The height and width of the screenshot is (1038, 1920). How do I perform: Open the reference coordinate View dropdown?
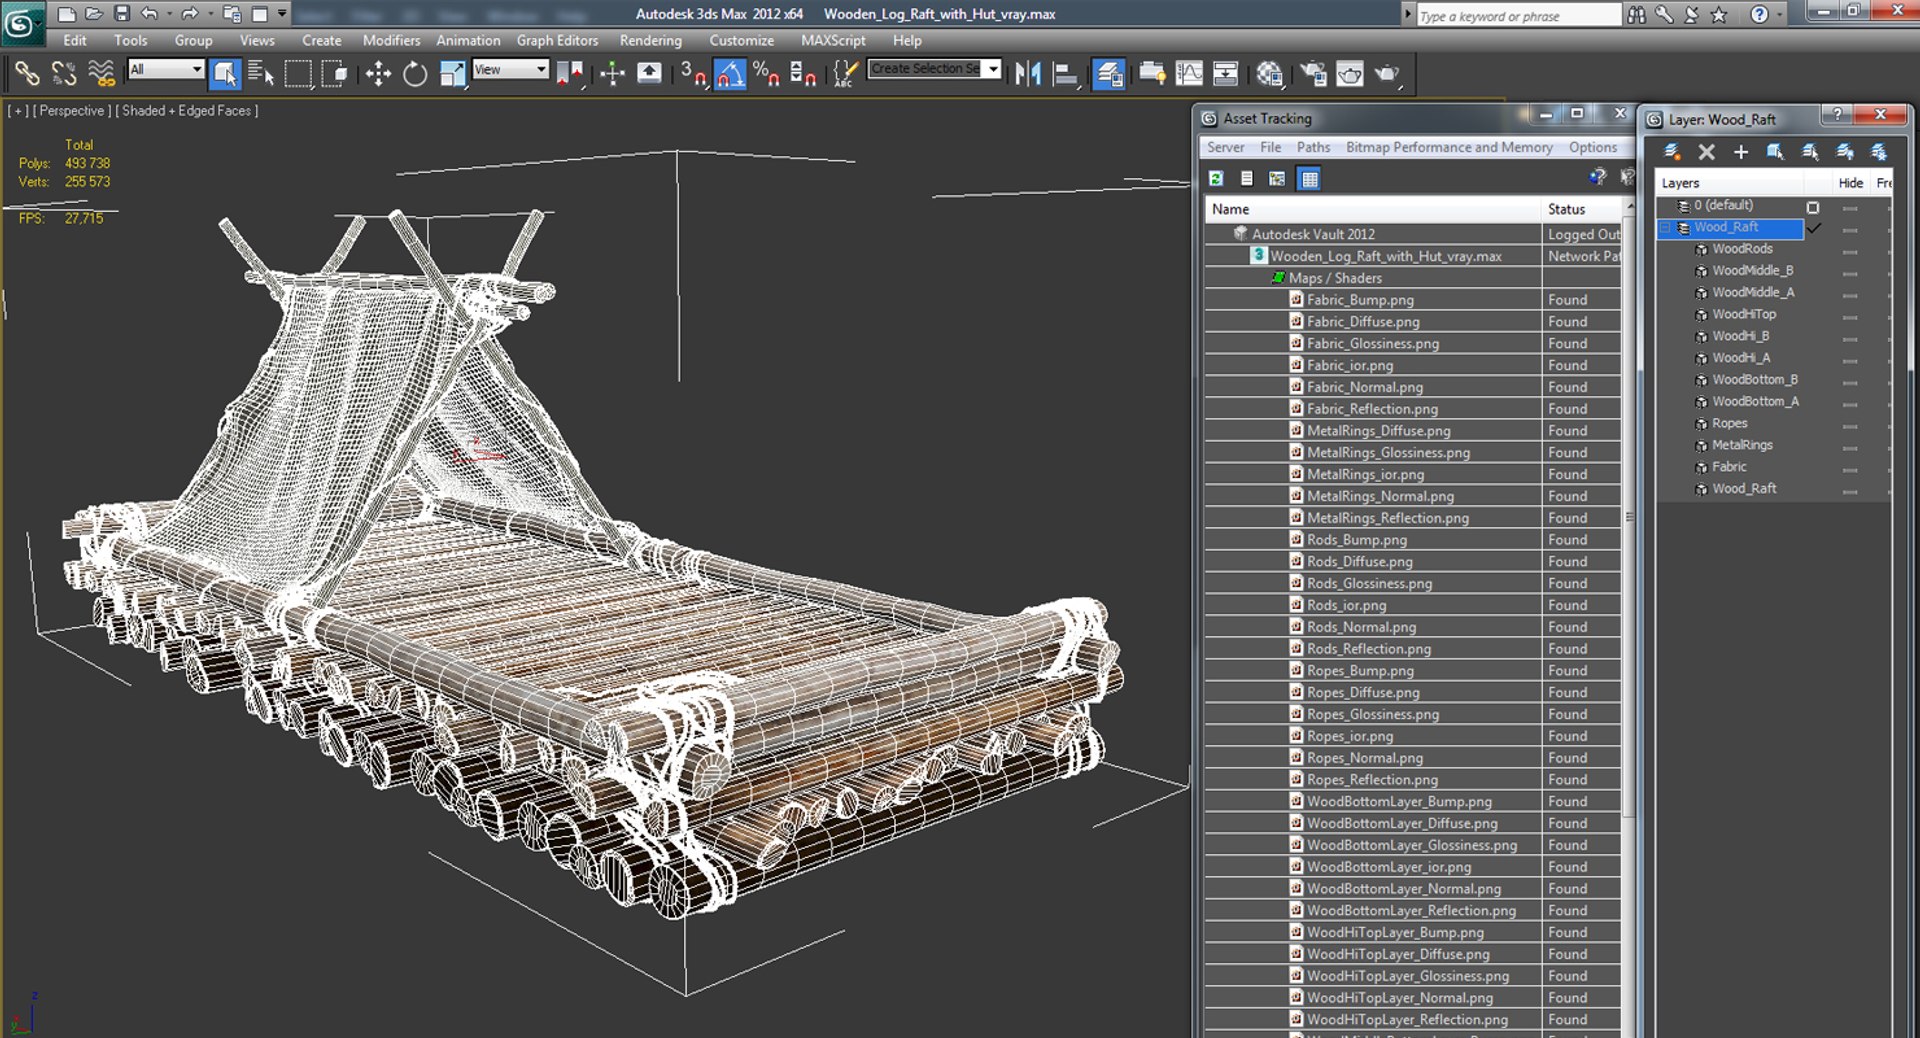pyautogui.click(x=511, y=69)
